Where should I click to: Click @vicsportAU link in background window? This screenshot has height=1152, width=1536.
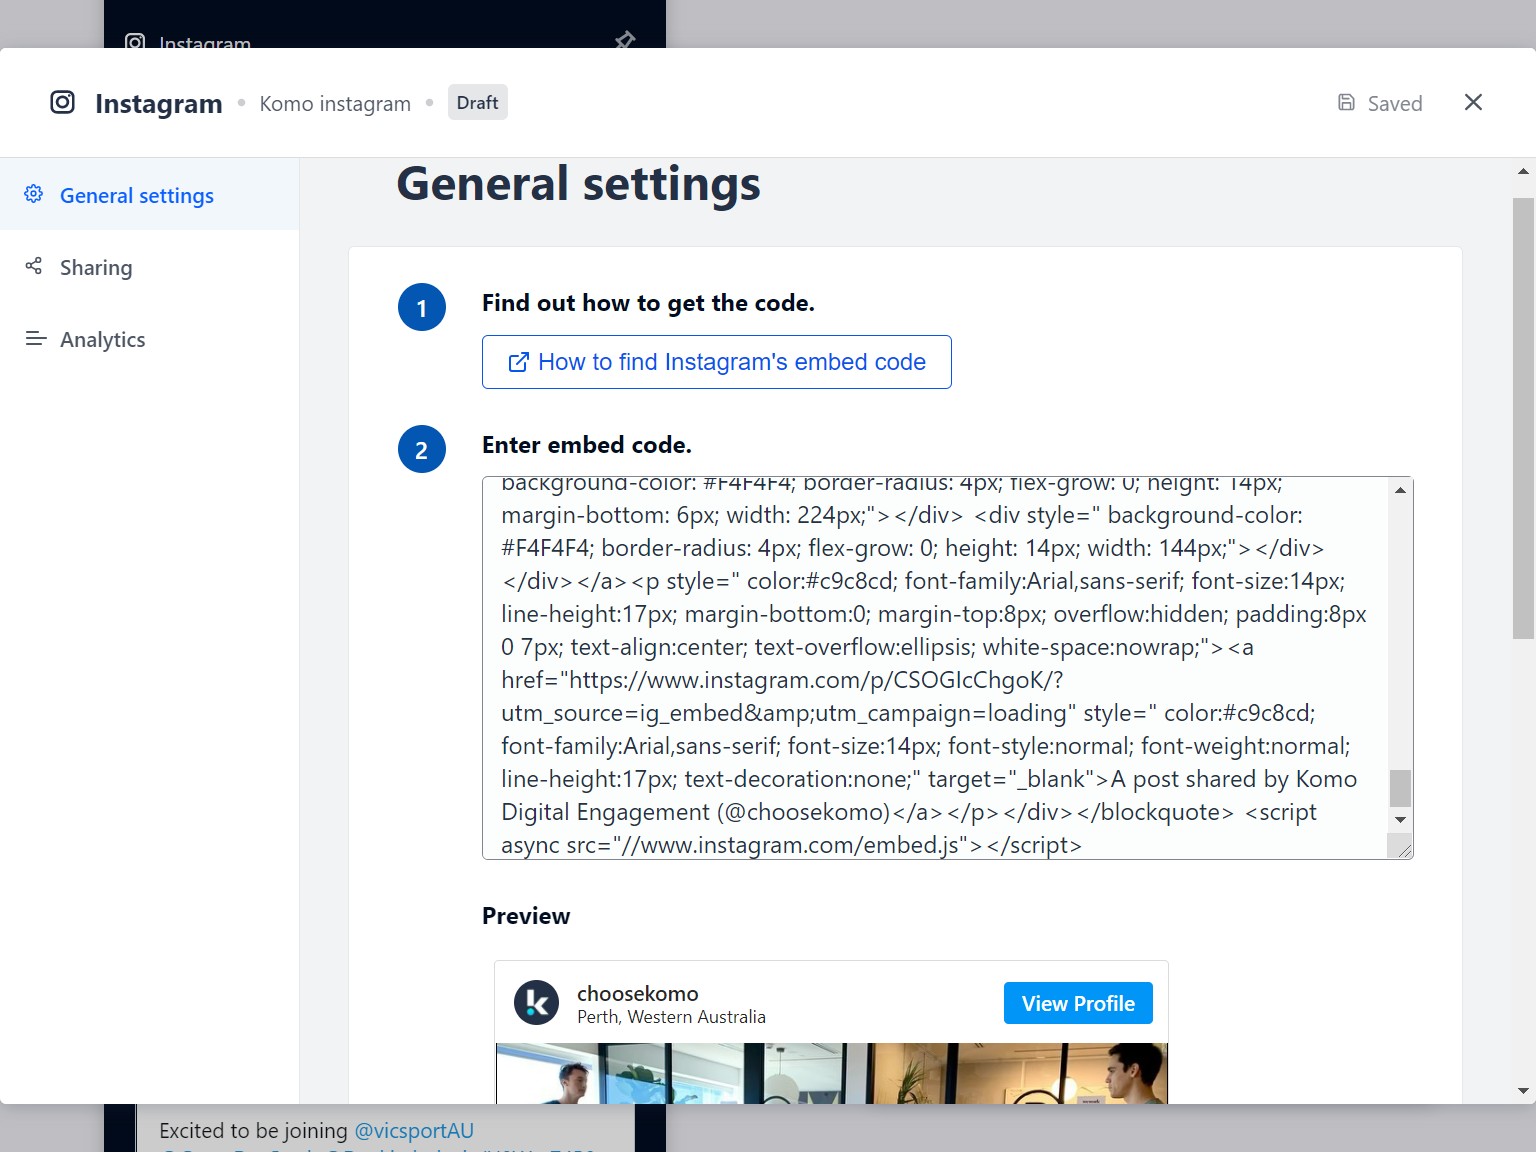click(414, 1131)
